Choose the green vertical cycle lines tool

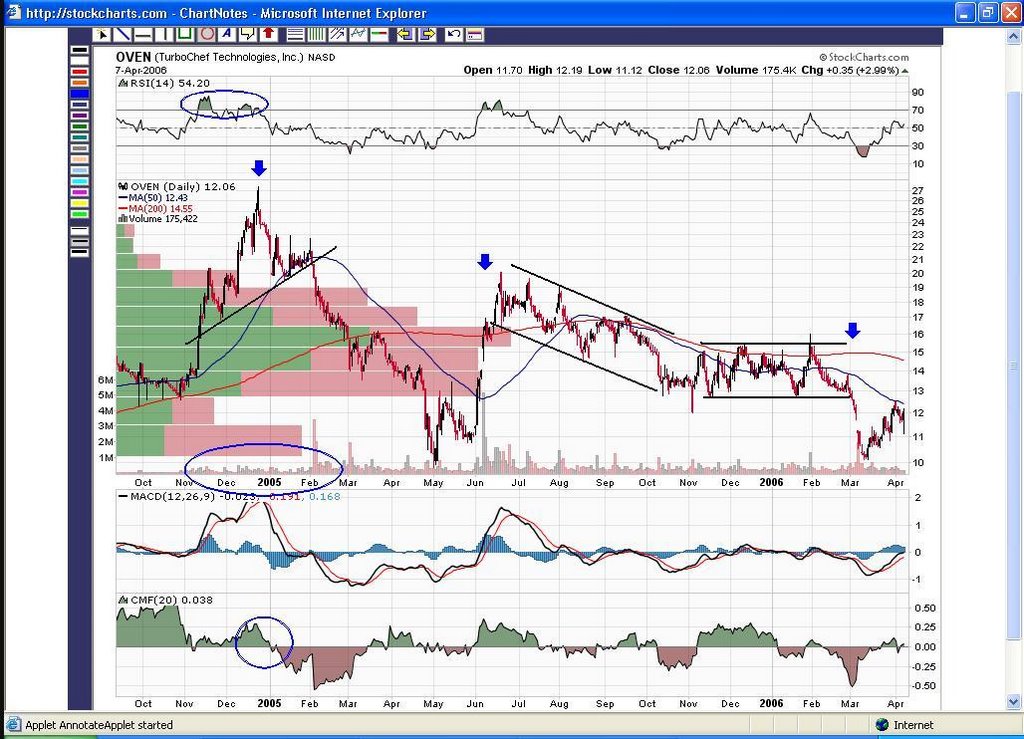[316, 34]
